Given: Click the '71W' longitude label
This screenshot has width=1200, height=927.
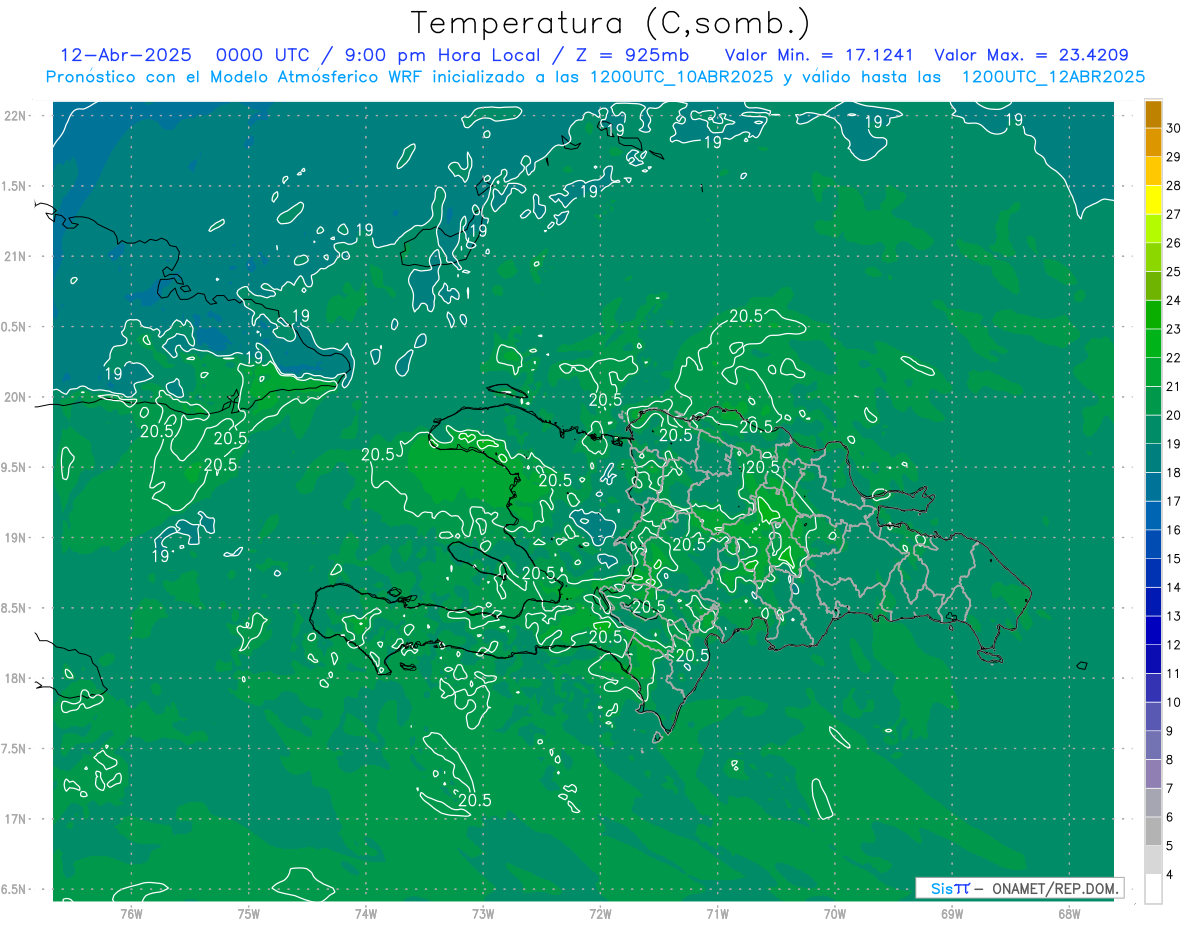Looking at the screenshot, I should coord(717,914).
